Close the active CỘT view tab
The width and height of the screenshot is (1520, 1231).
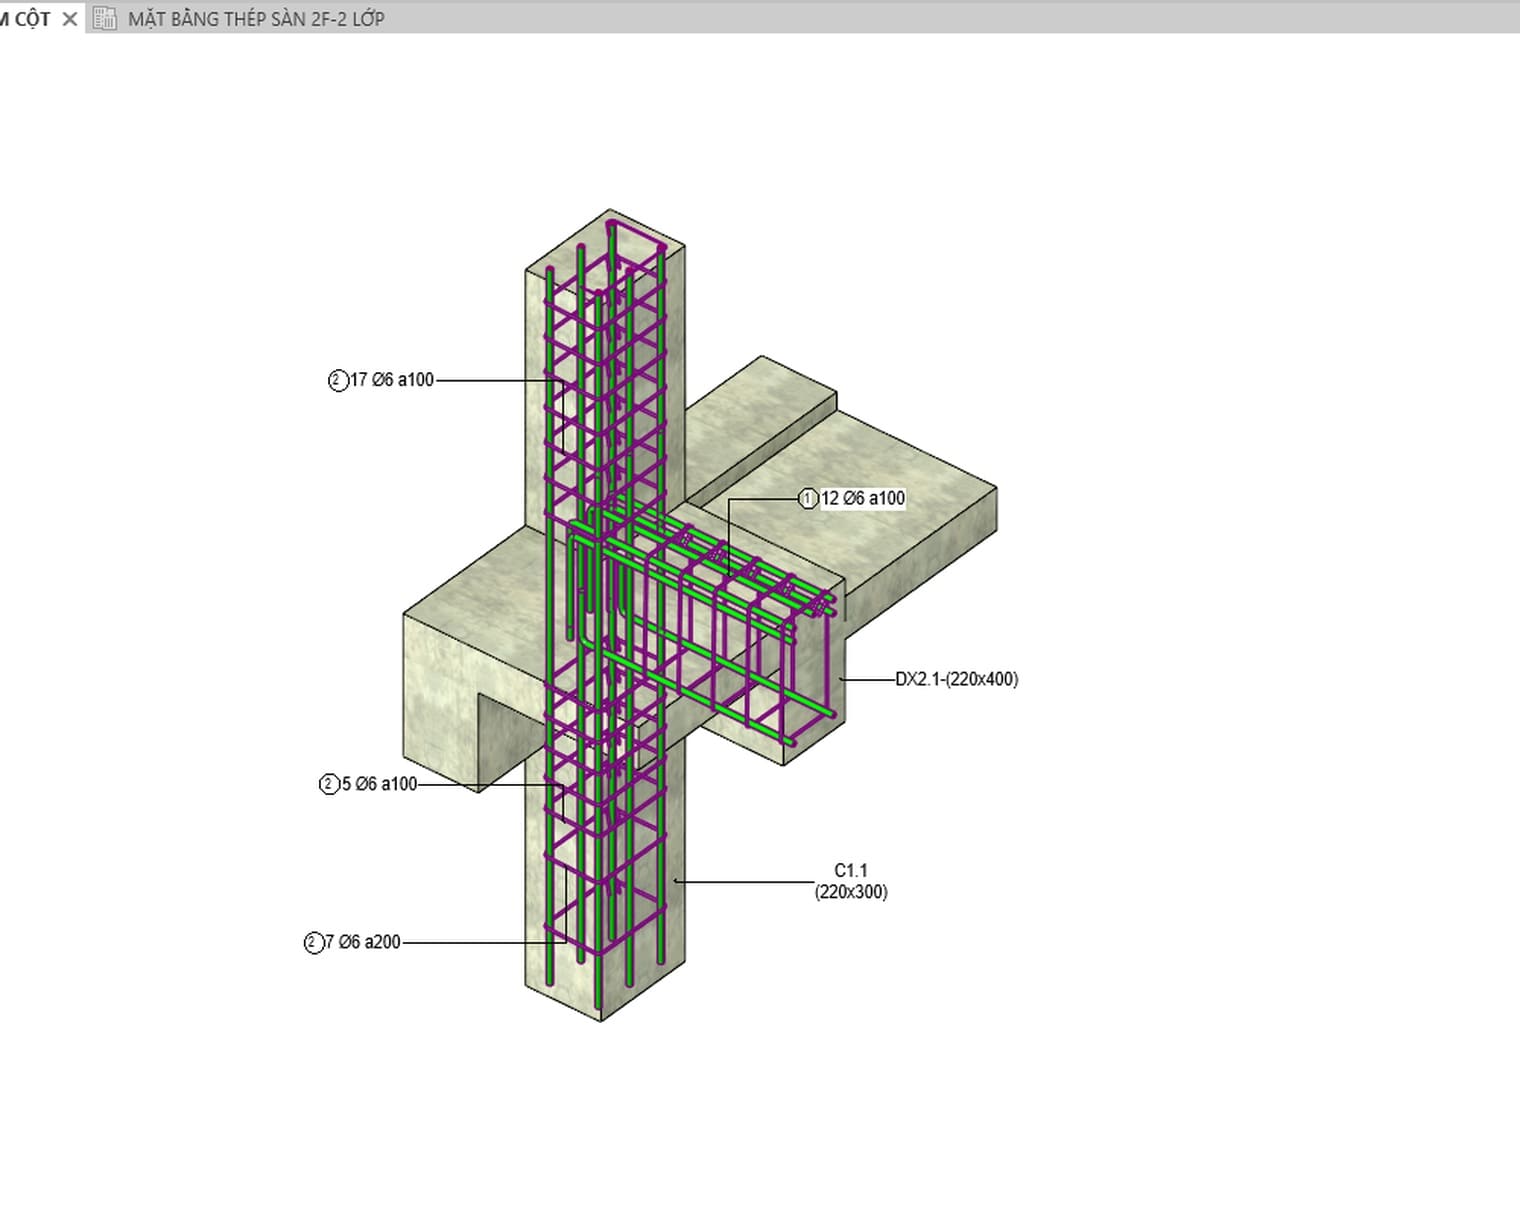(x=69, y=19)
